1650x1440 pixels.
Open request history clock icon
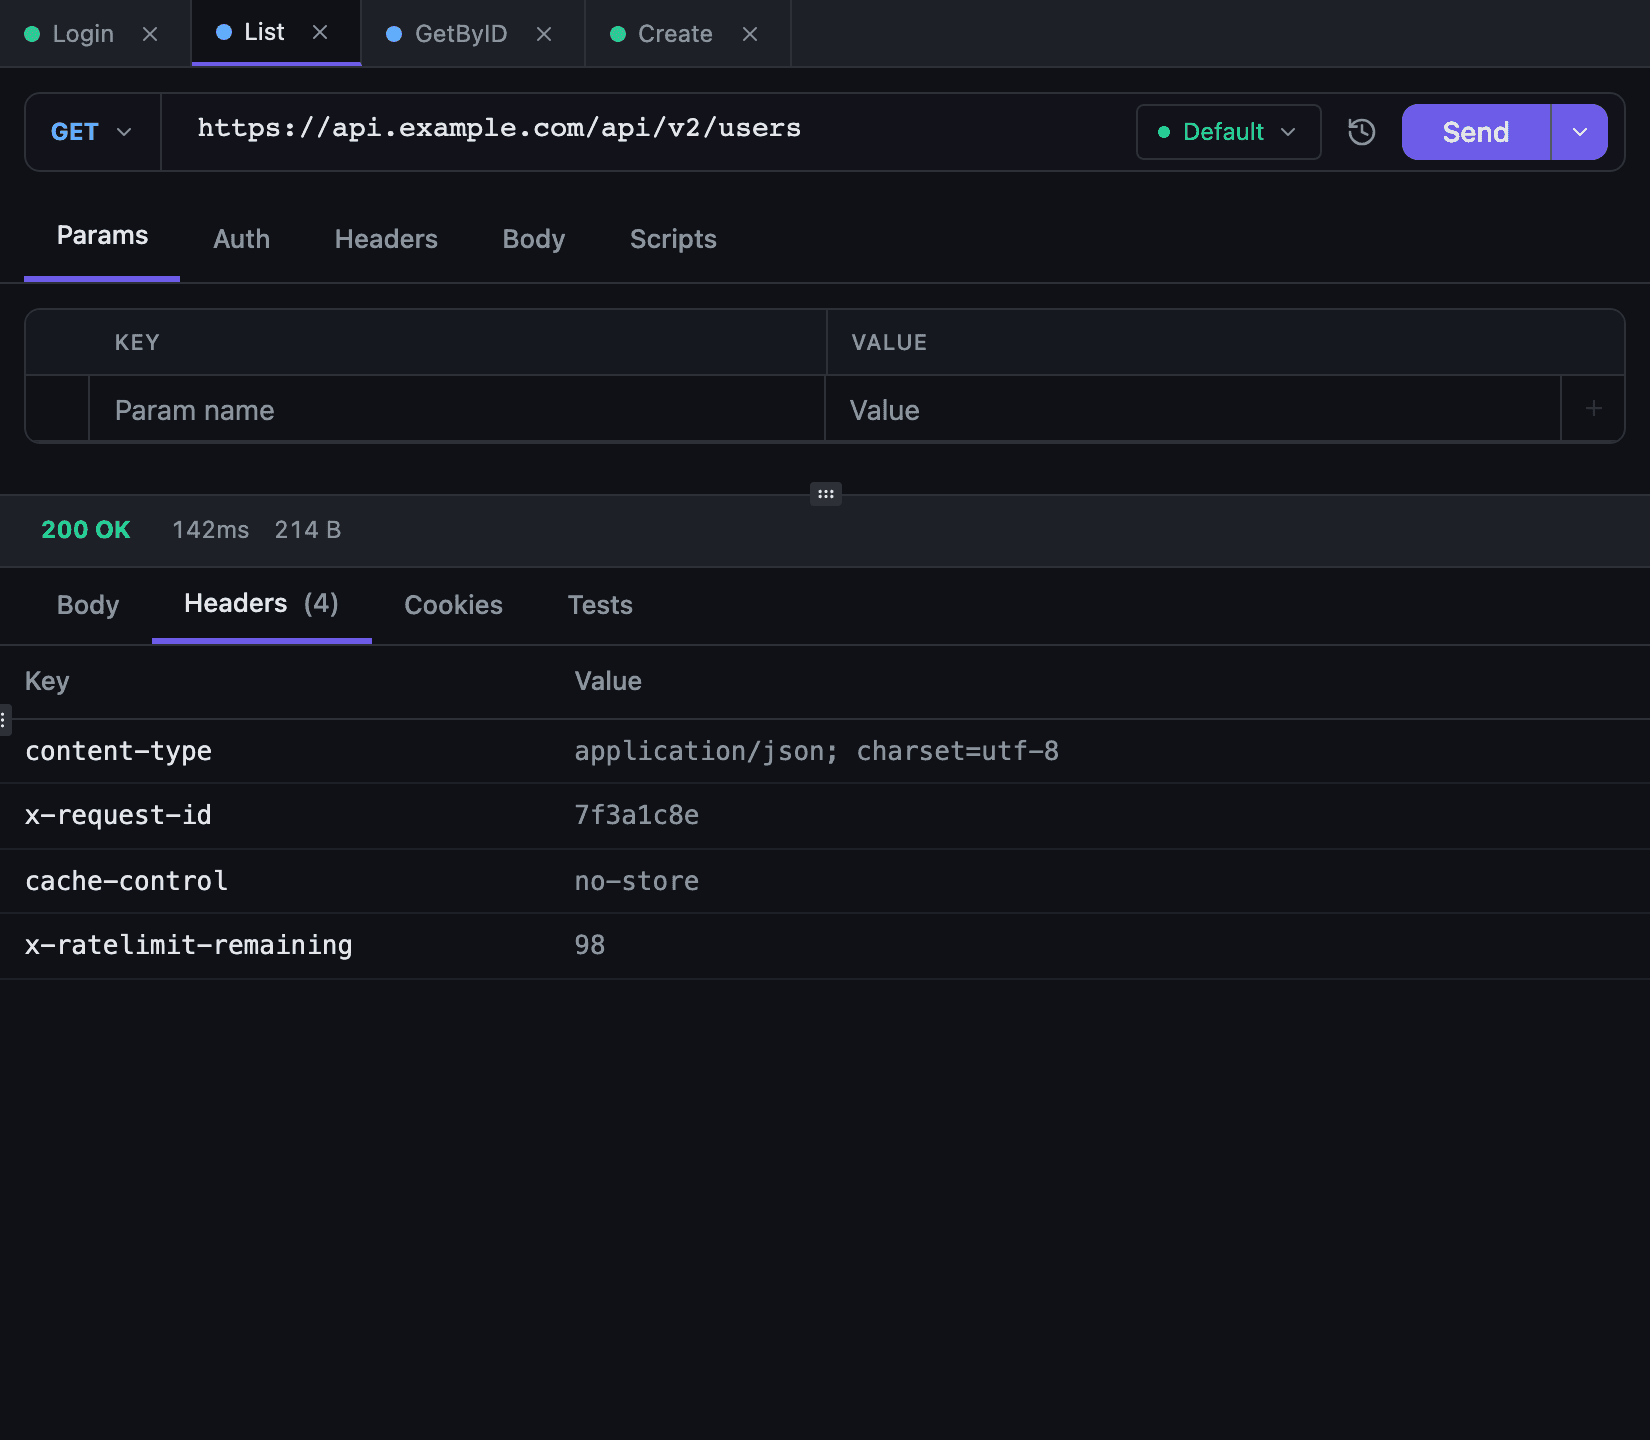(x=1362, y=132)
